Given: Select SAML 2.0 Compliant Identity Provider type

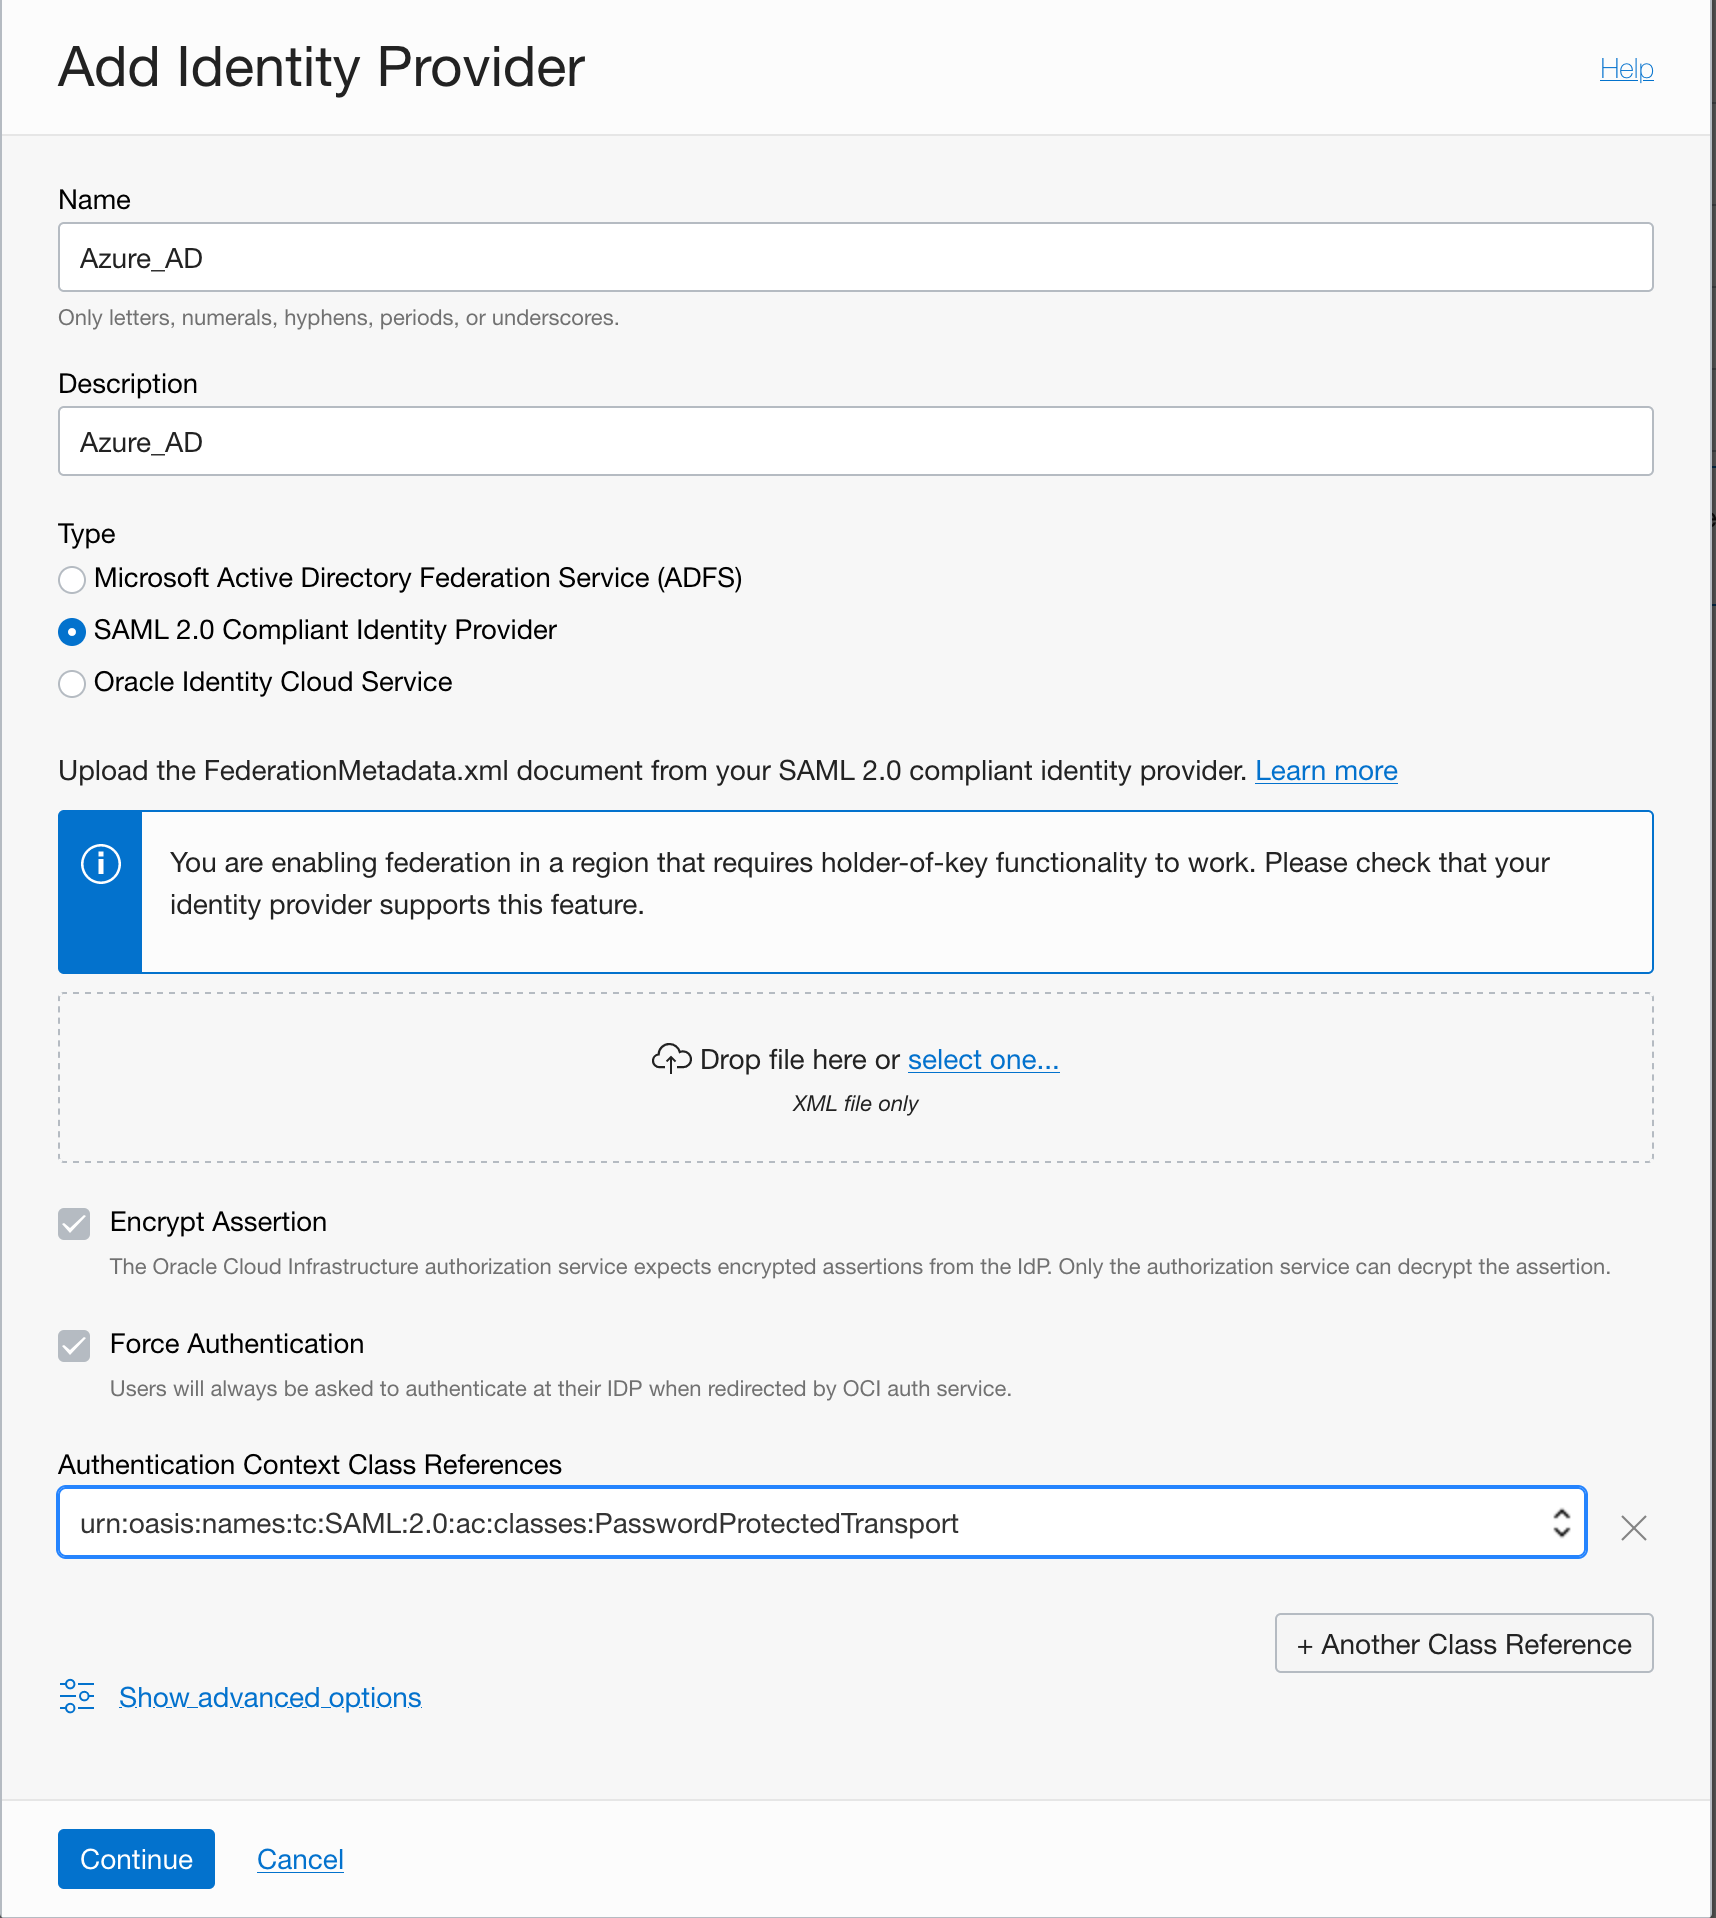Looking at the screenshot, I should click(71, 632).
